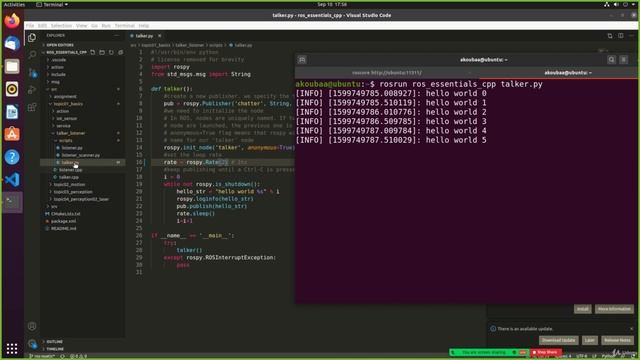
Task: Open talker.cpp in explorer
Action: coord(69,178)
